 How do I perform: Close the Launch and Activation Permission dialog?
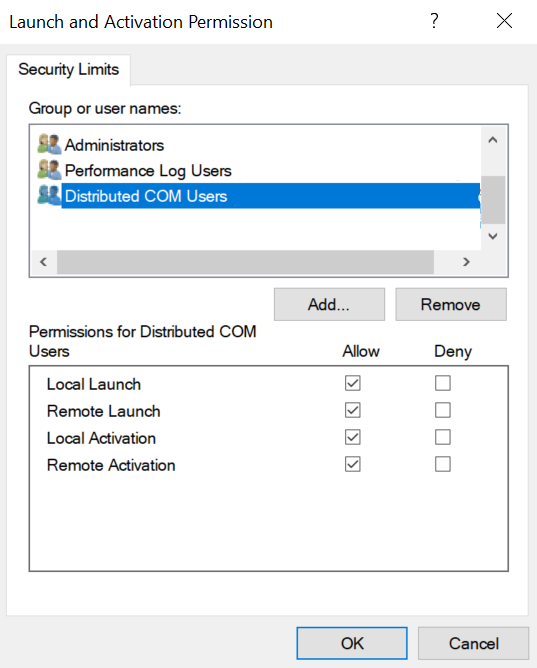pyautogui.click(x=504, y=21)
